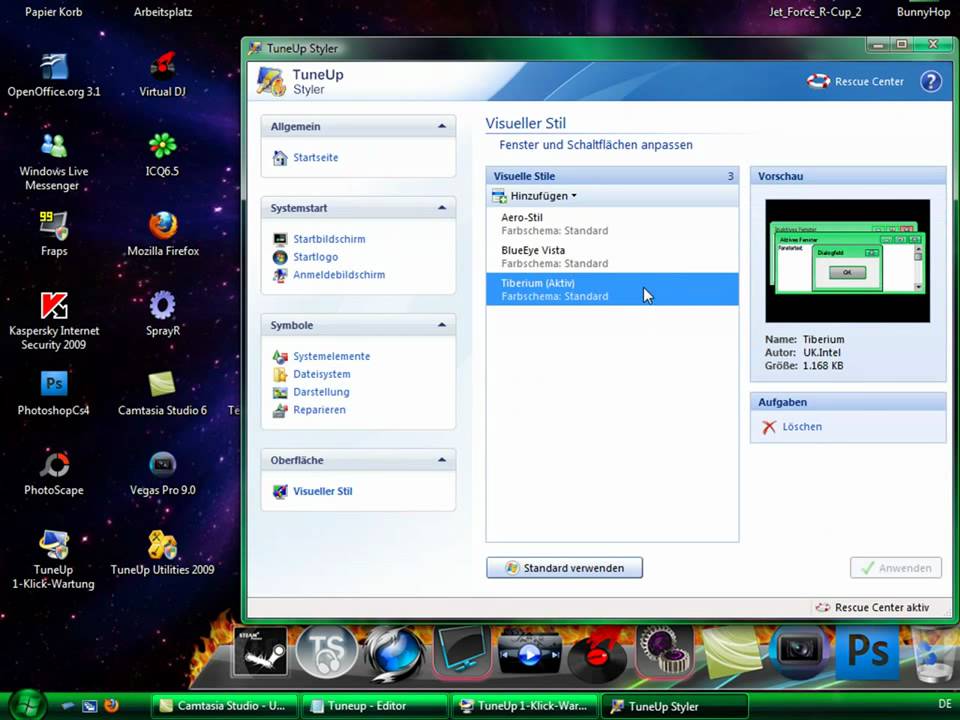Open the media player dock icon
960x720 pixels.
[528, 653]
